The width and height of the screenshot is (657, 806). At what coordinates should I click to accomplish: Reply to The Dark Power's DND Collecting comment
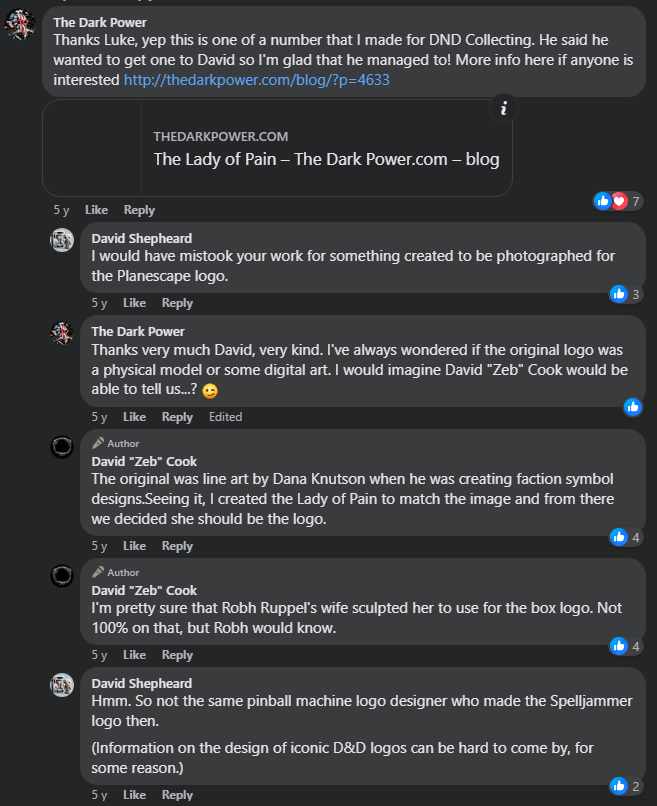[139, 210]
